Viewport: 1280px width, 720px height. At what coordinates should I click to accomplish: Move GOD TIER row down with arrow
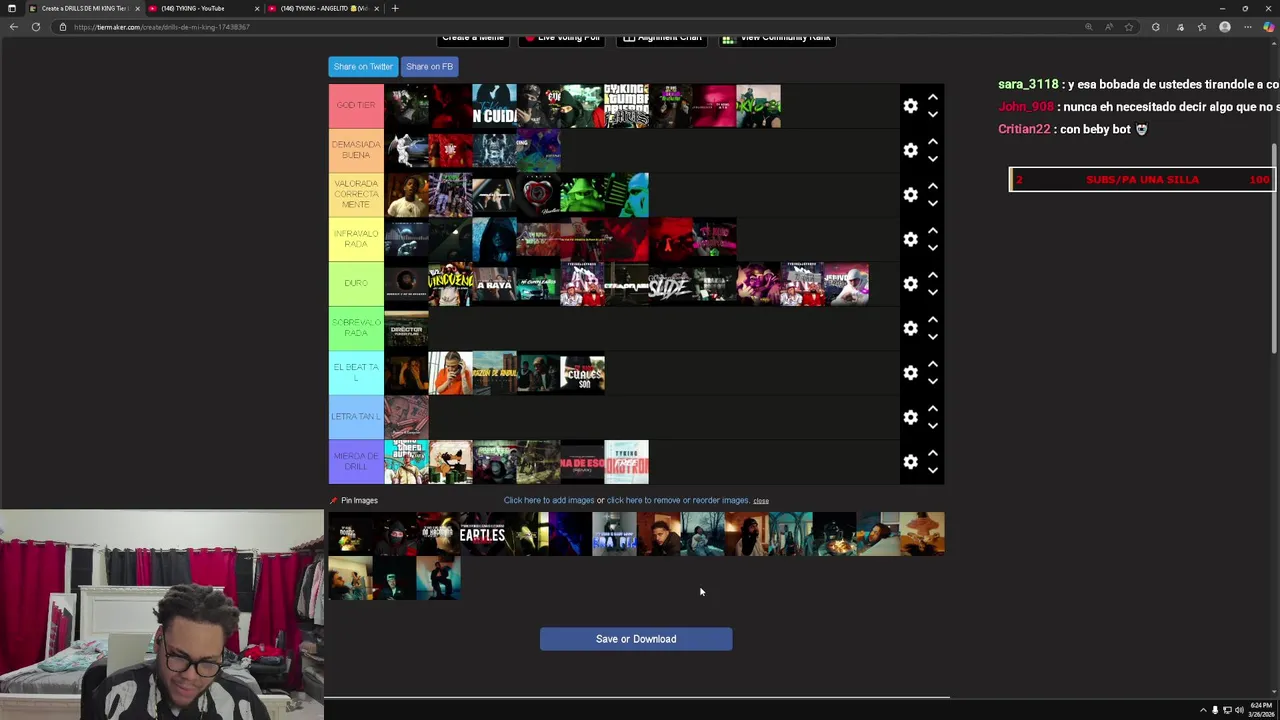[x=932, y=114]
